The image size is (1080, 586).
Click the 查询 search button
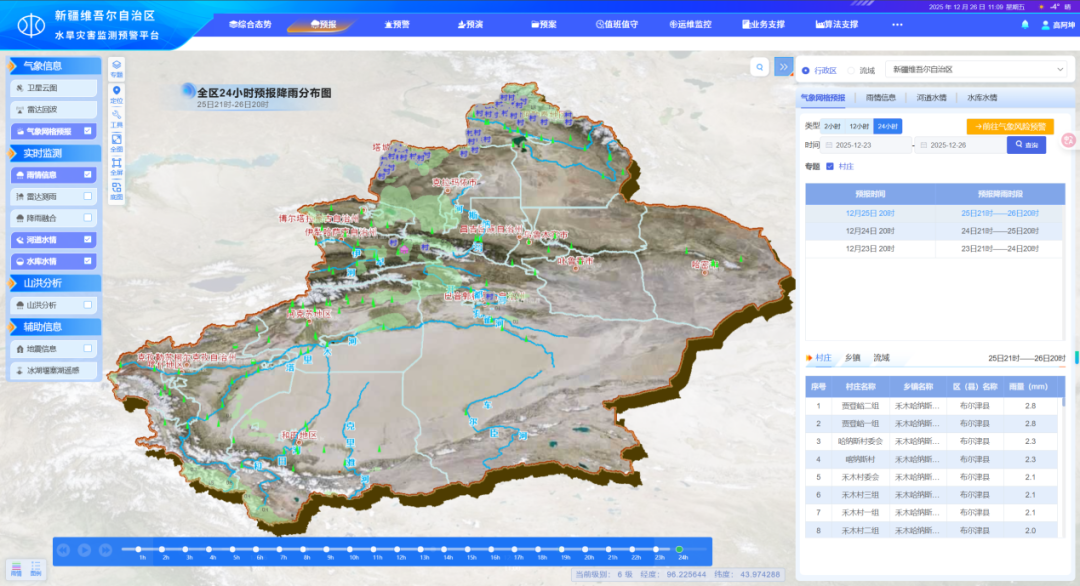(x=1026, y=145)
